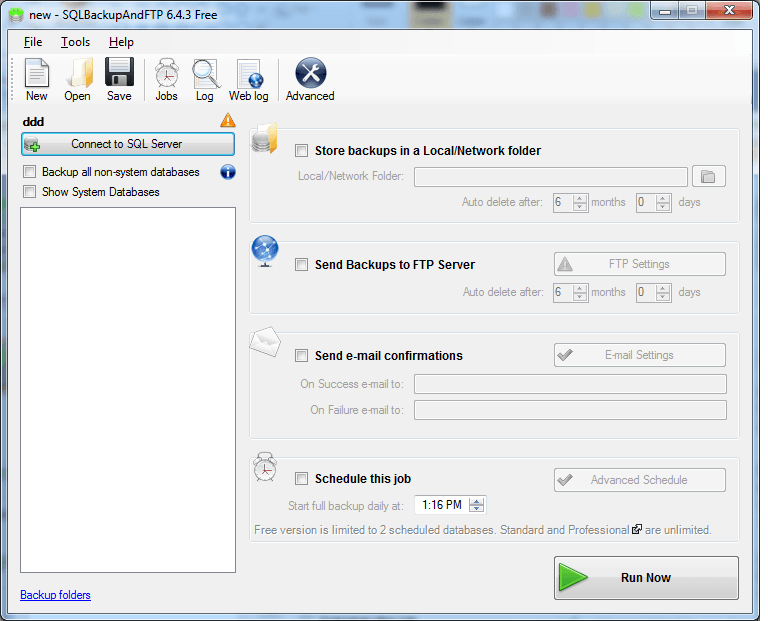Enable Send e-mail confirmations checkbox
768x621 pixels.
301,356
